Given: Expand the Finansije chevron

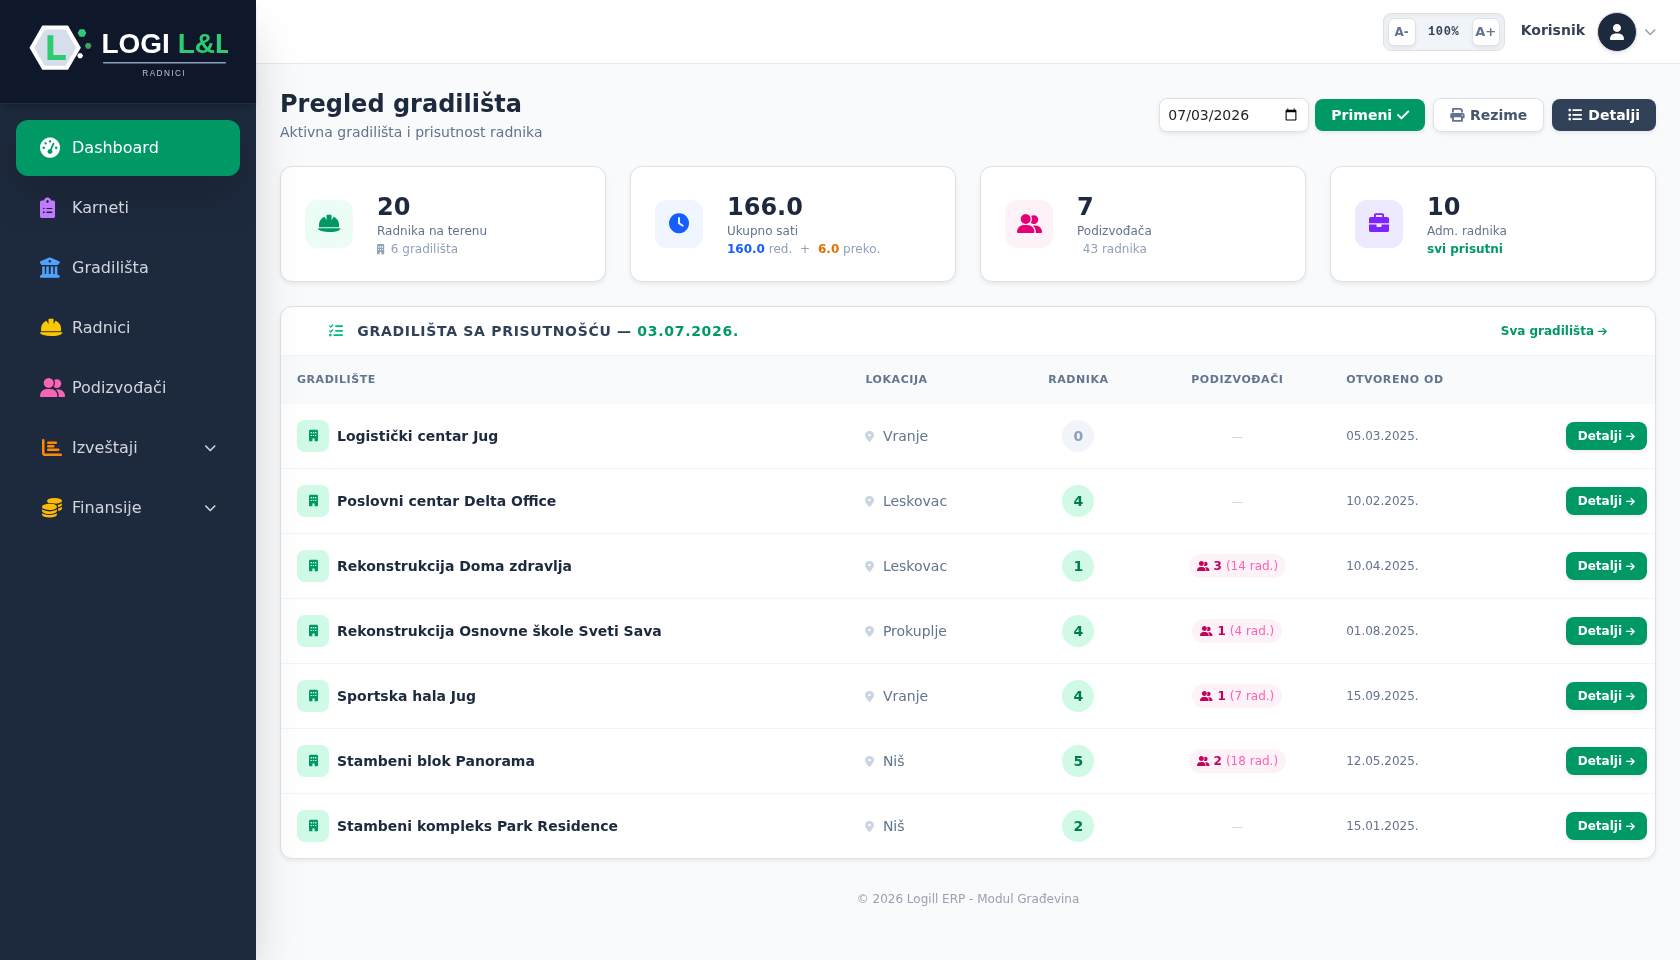Looking at the screenshot, I should tap(210, 508).
